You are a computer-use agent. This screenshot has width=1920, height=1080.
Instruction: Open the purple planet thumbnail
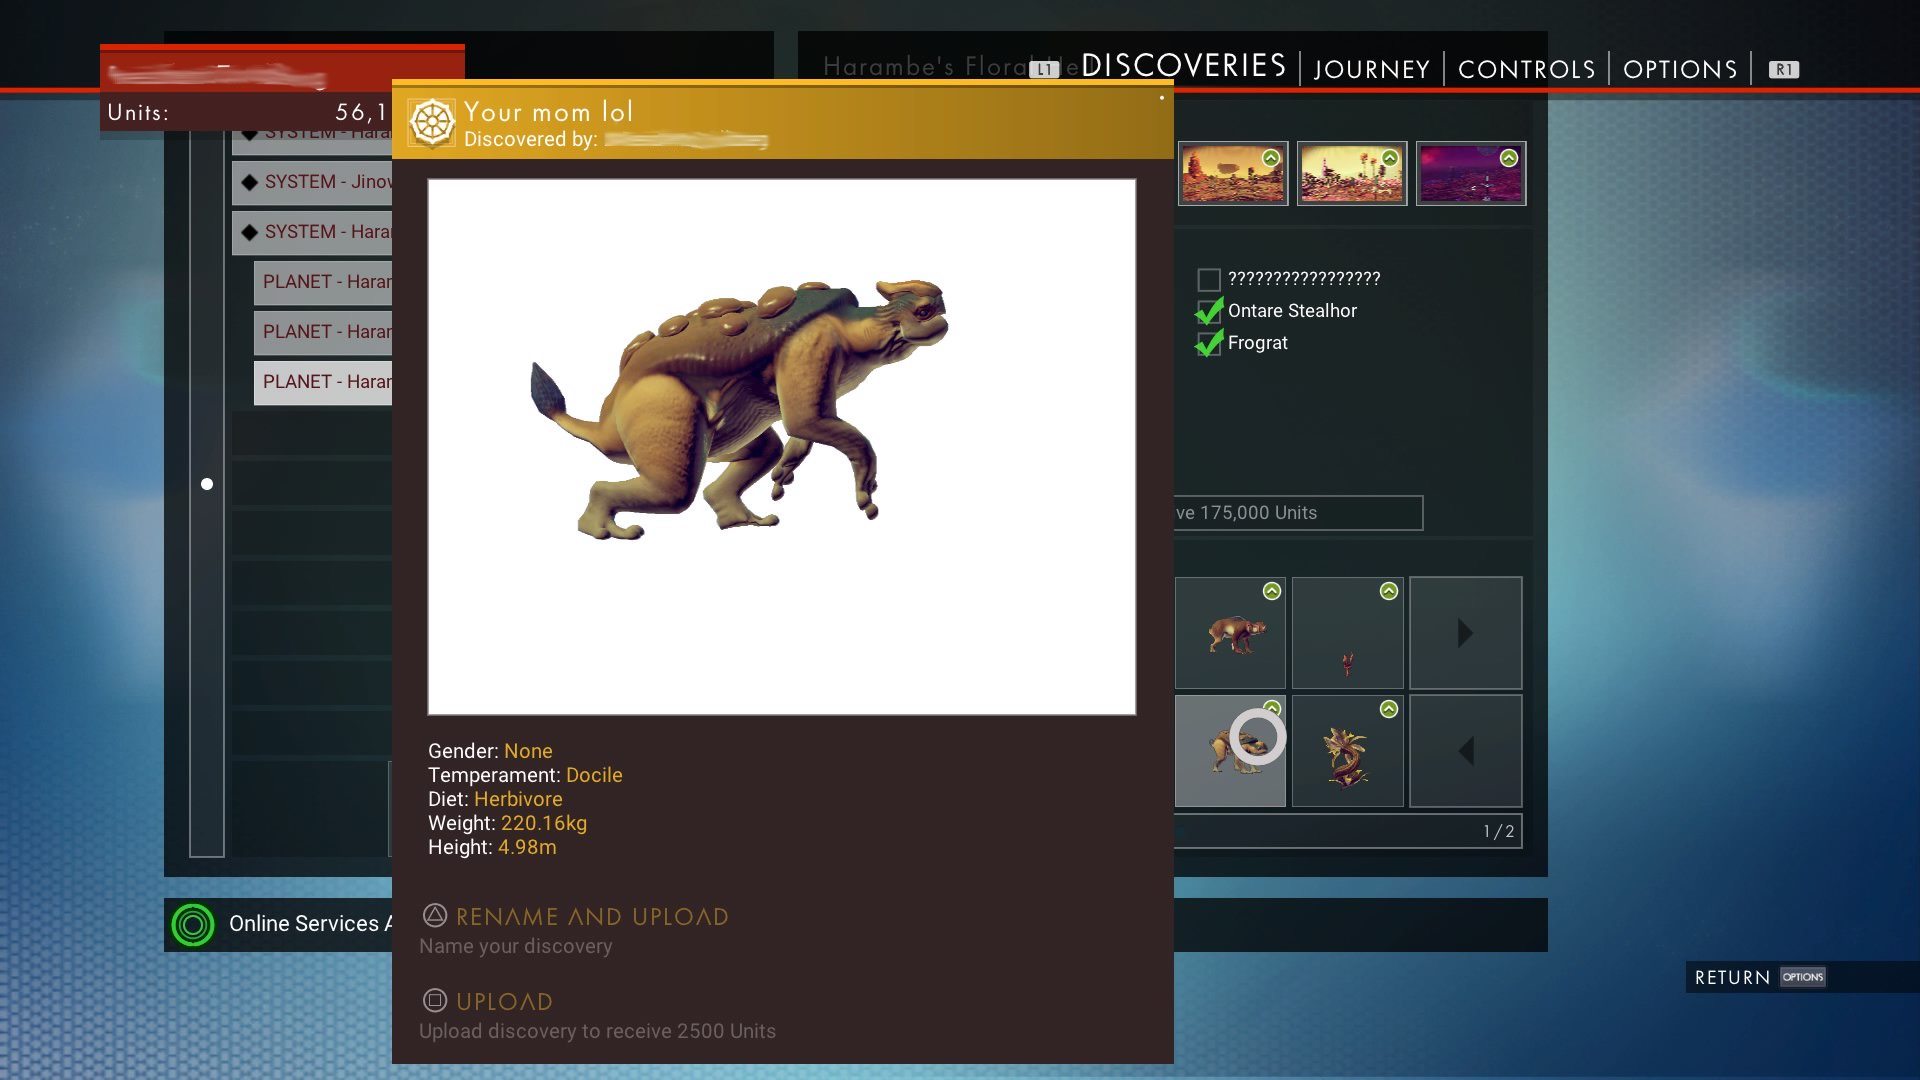pyautogui.click(x=1470, y=173)
